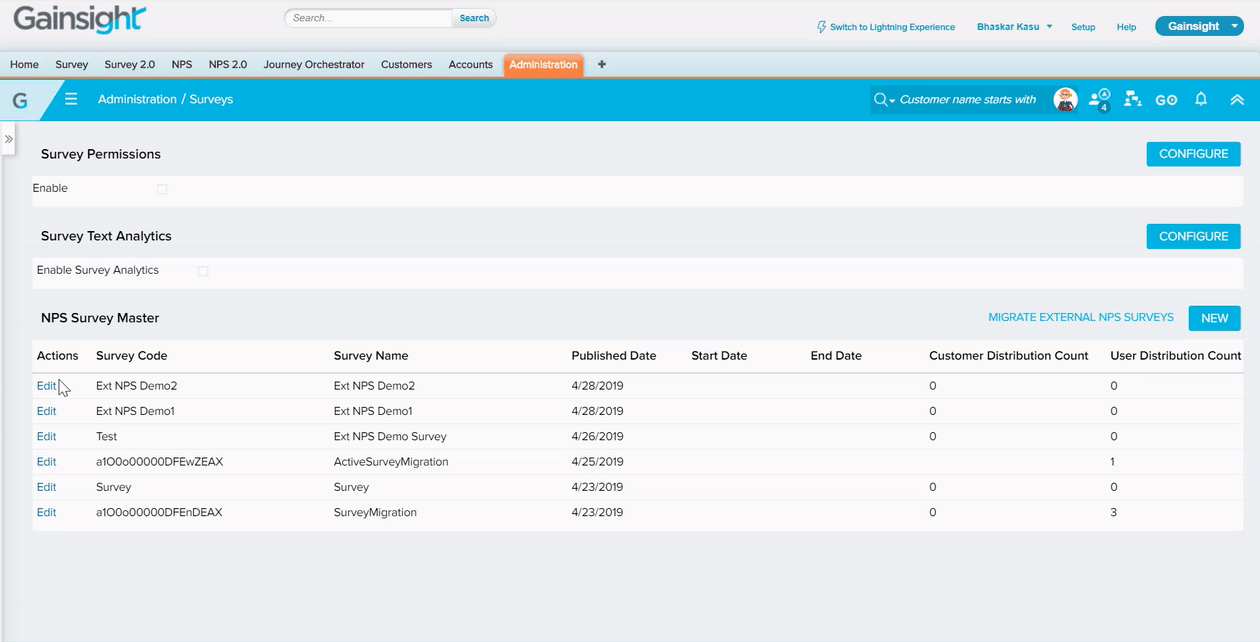Screen dimensions: 1260x642
Task: Add a new tab with the plus icon
Action: pos(601,64)
